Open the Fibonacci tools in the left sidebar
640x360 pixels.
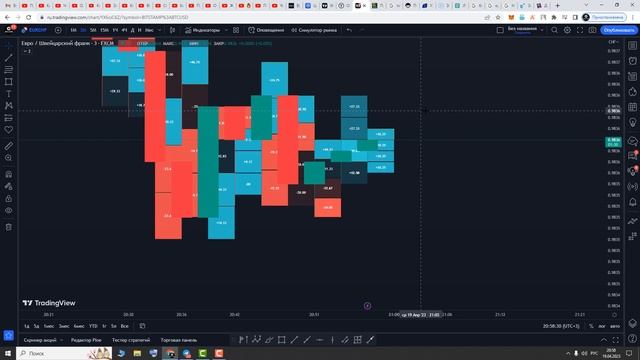pyautogui.click(x=9, y=70)
